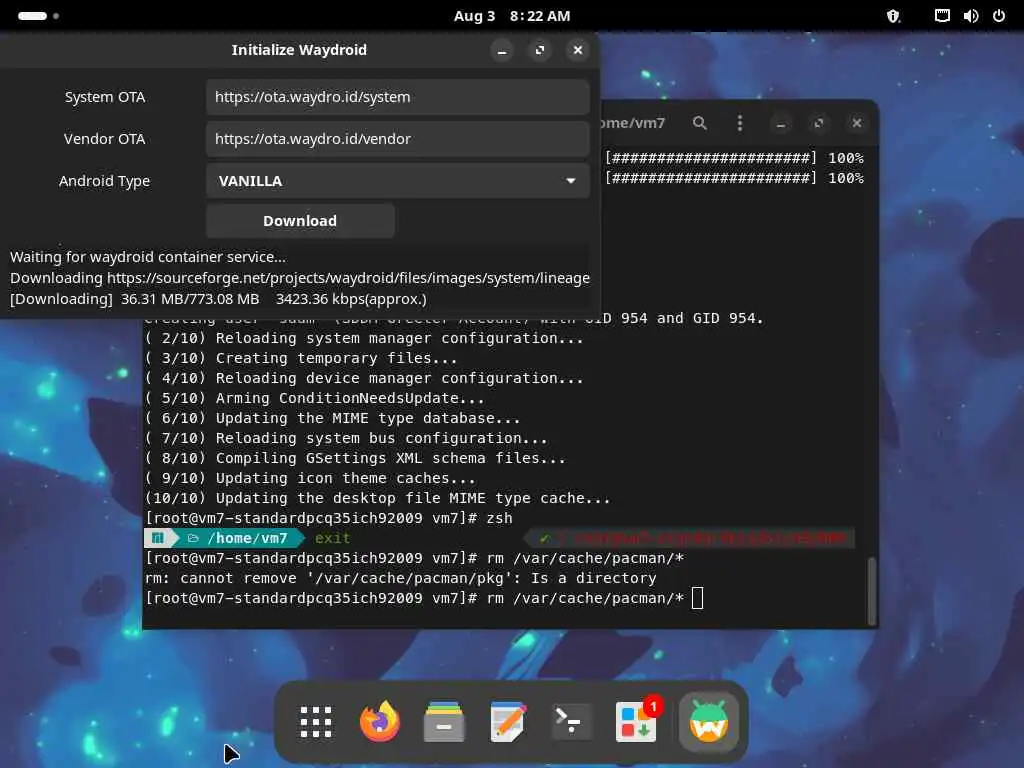Screen dimensions: 1024x768
Task: Focus the Vendor OTA URL field
Action: click(398, 139)
